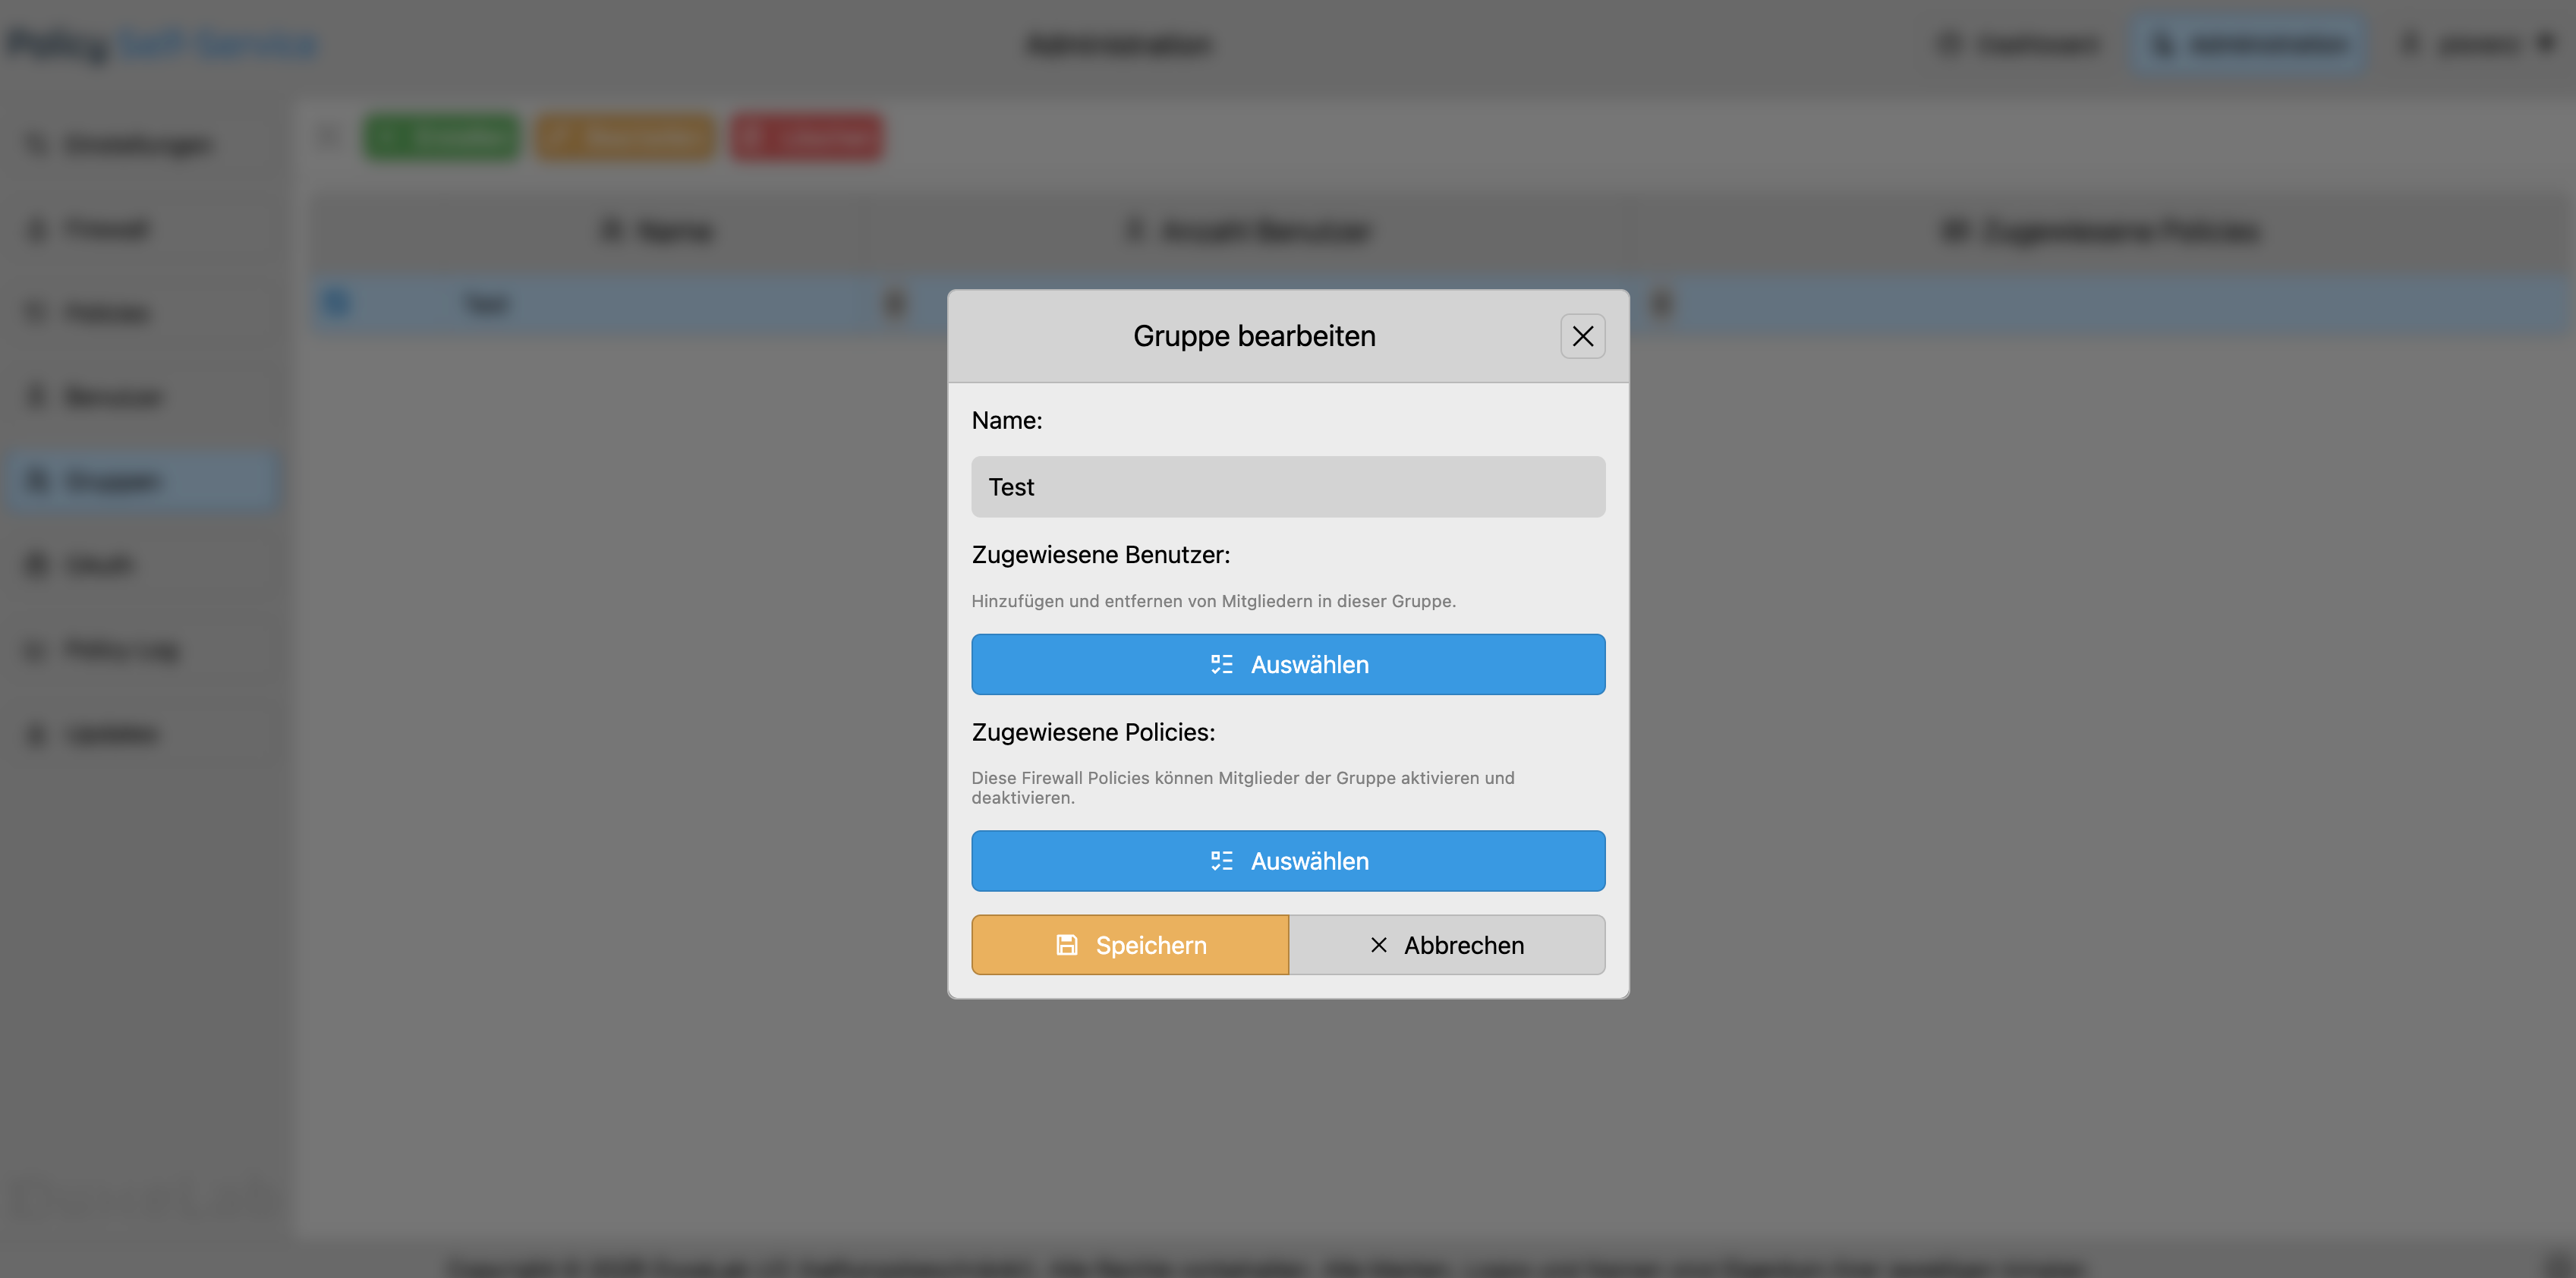Toggle the select-all checkbox beside the green button
The image size is (2576, 1278).
click(x=329, y=137)
